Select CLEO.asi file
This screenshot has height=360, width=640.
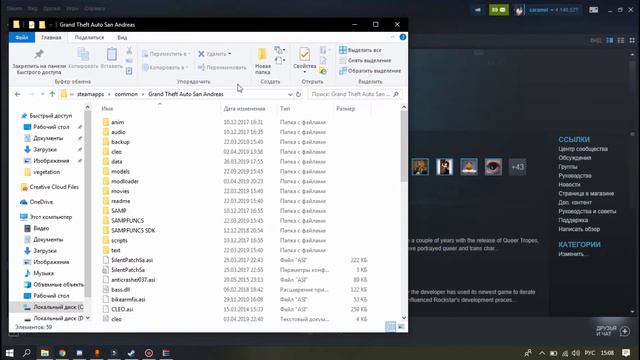point(122,309)
